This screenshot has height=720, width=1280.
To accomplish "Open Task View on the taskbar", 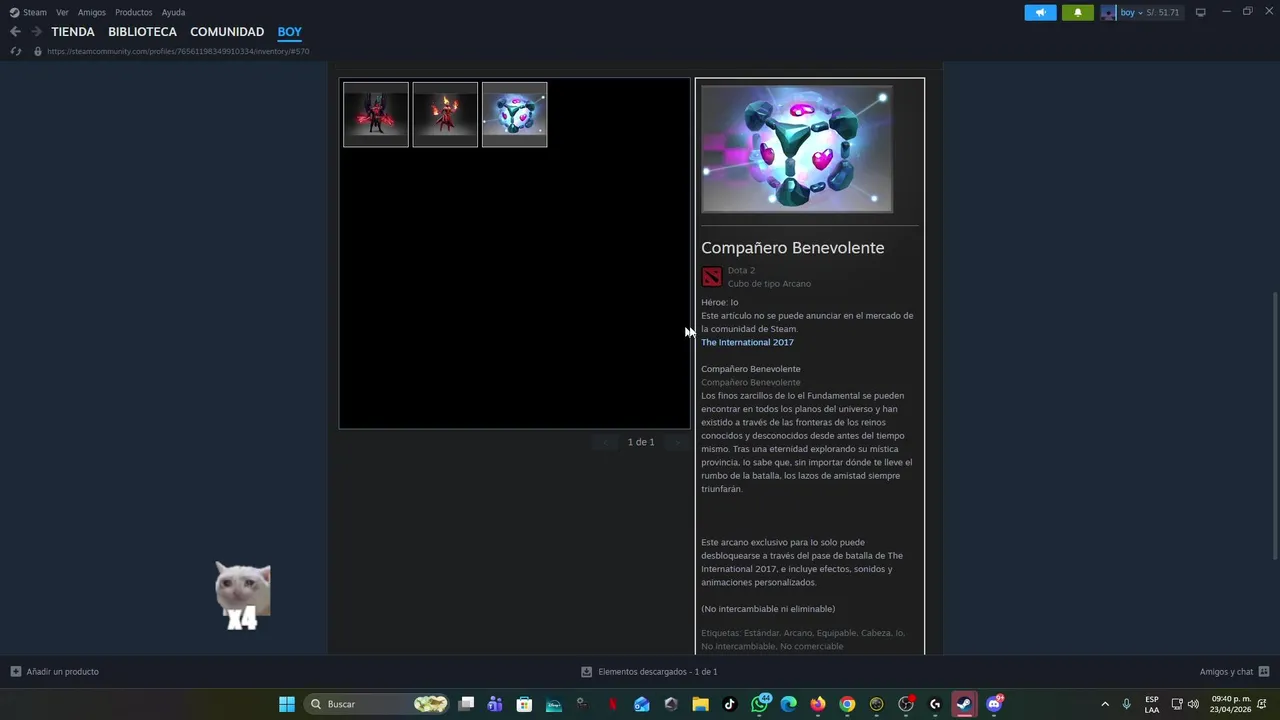I will tap(466, 704).
